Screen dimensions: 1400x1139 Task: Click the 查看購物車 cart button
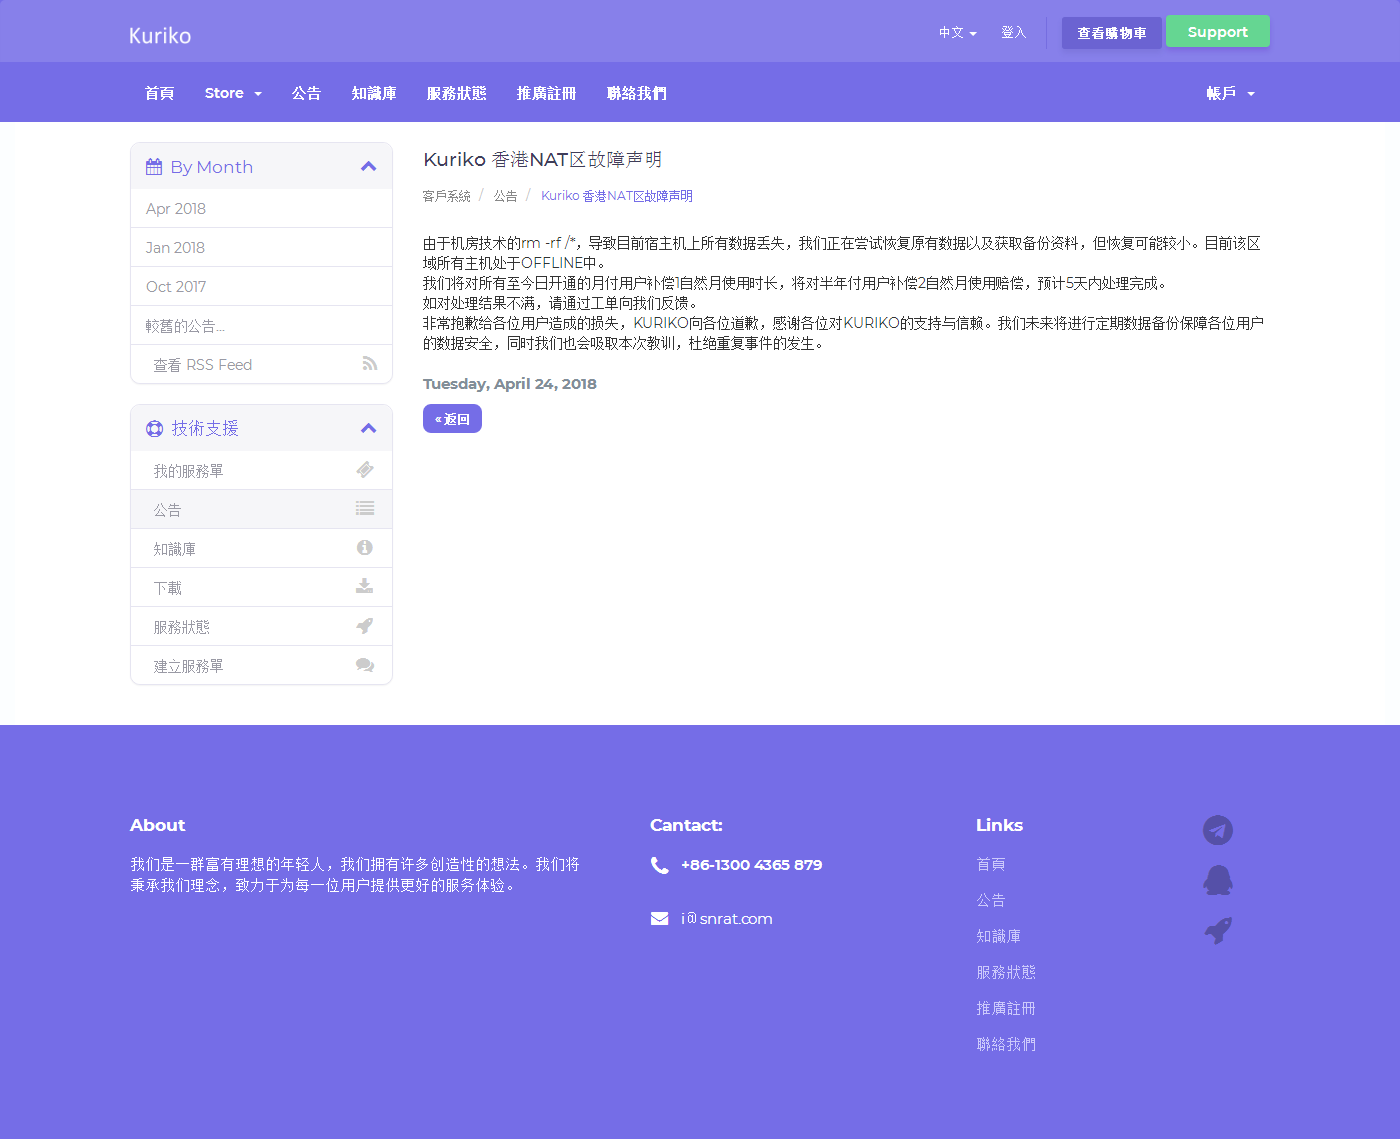[x=1111, y=33]
